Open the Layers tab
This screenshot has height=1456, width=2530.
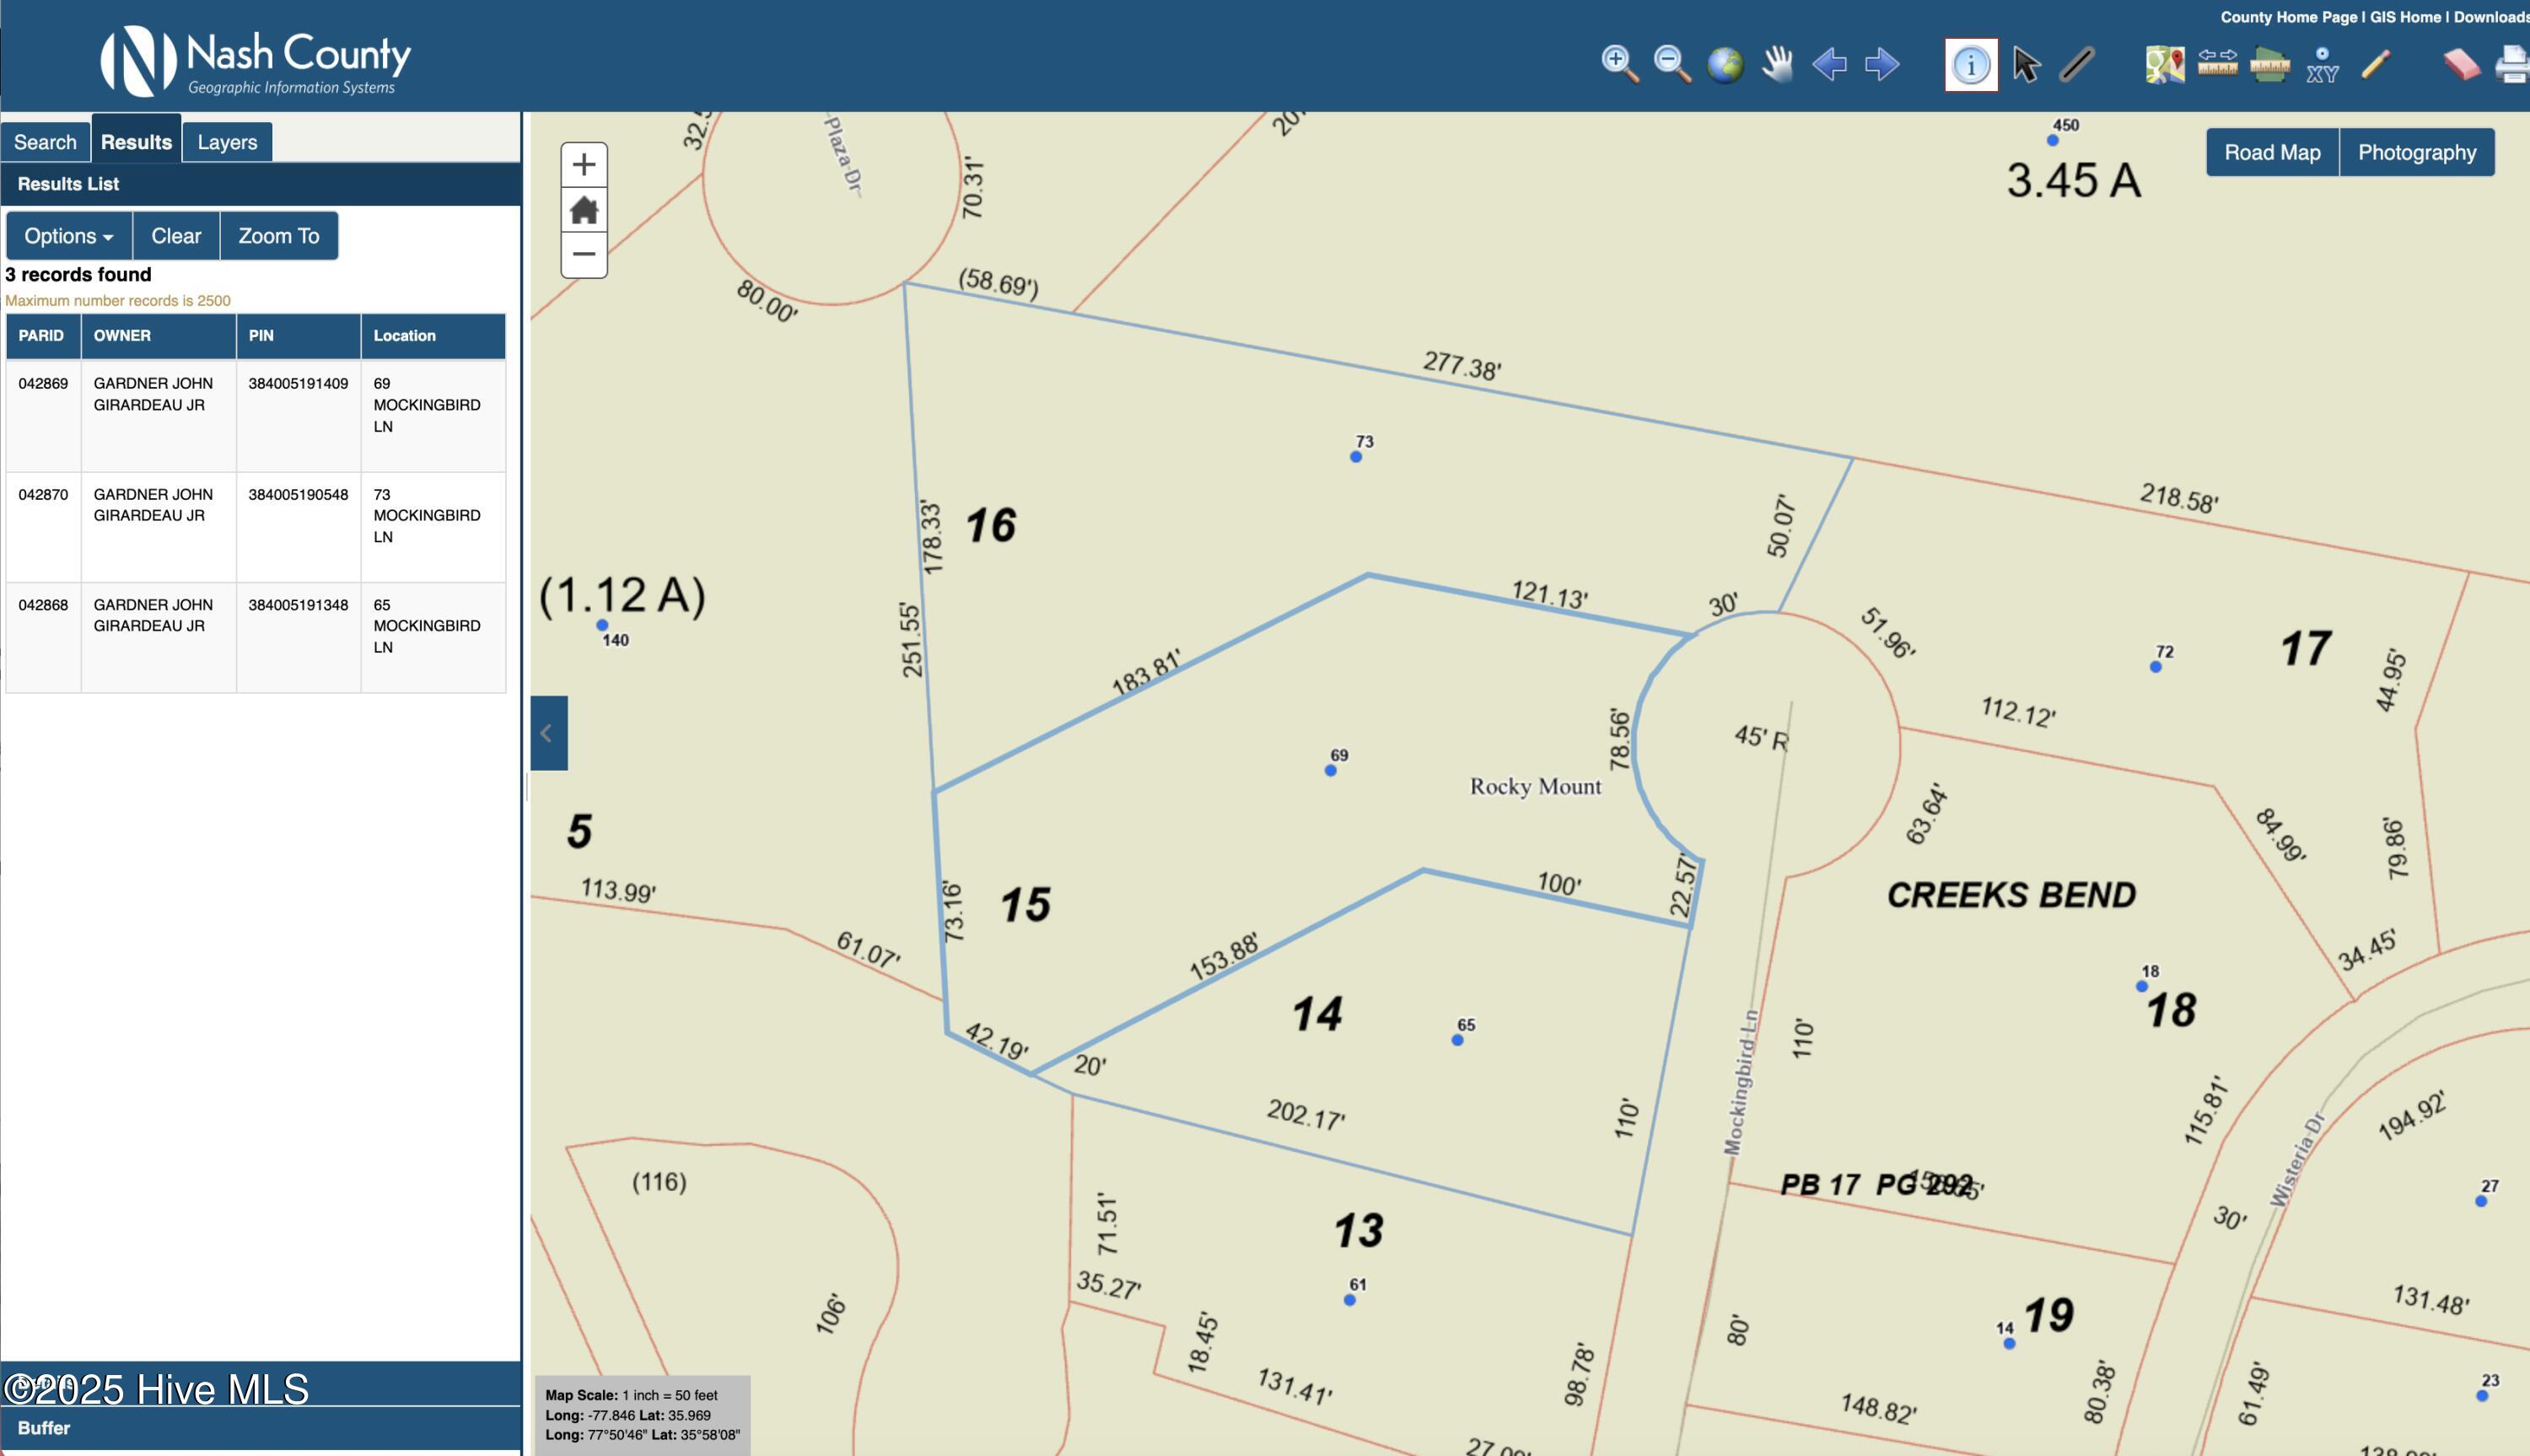tap(227, 142)
